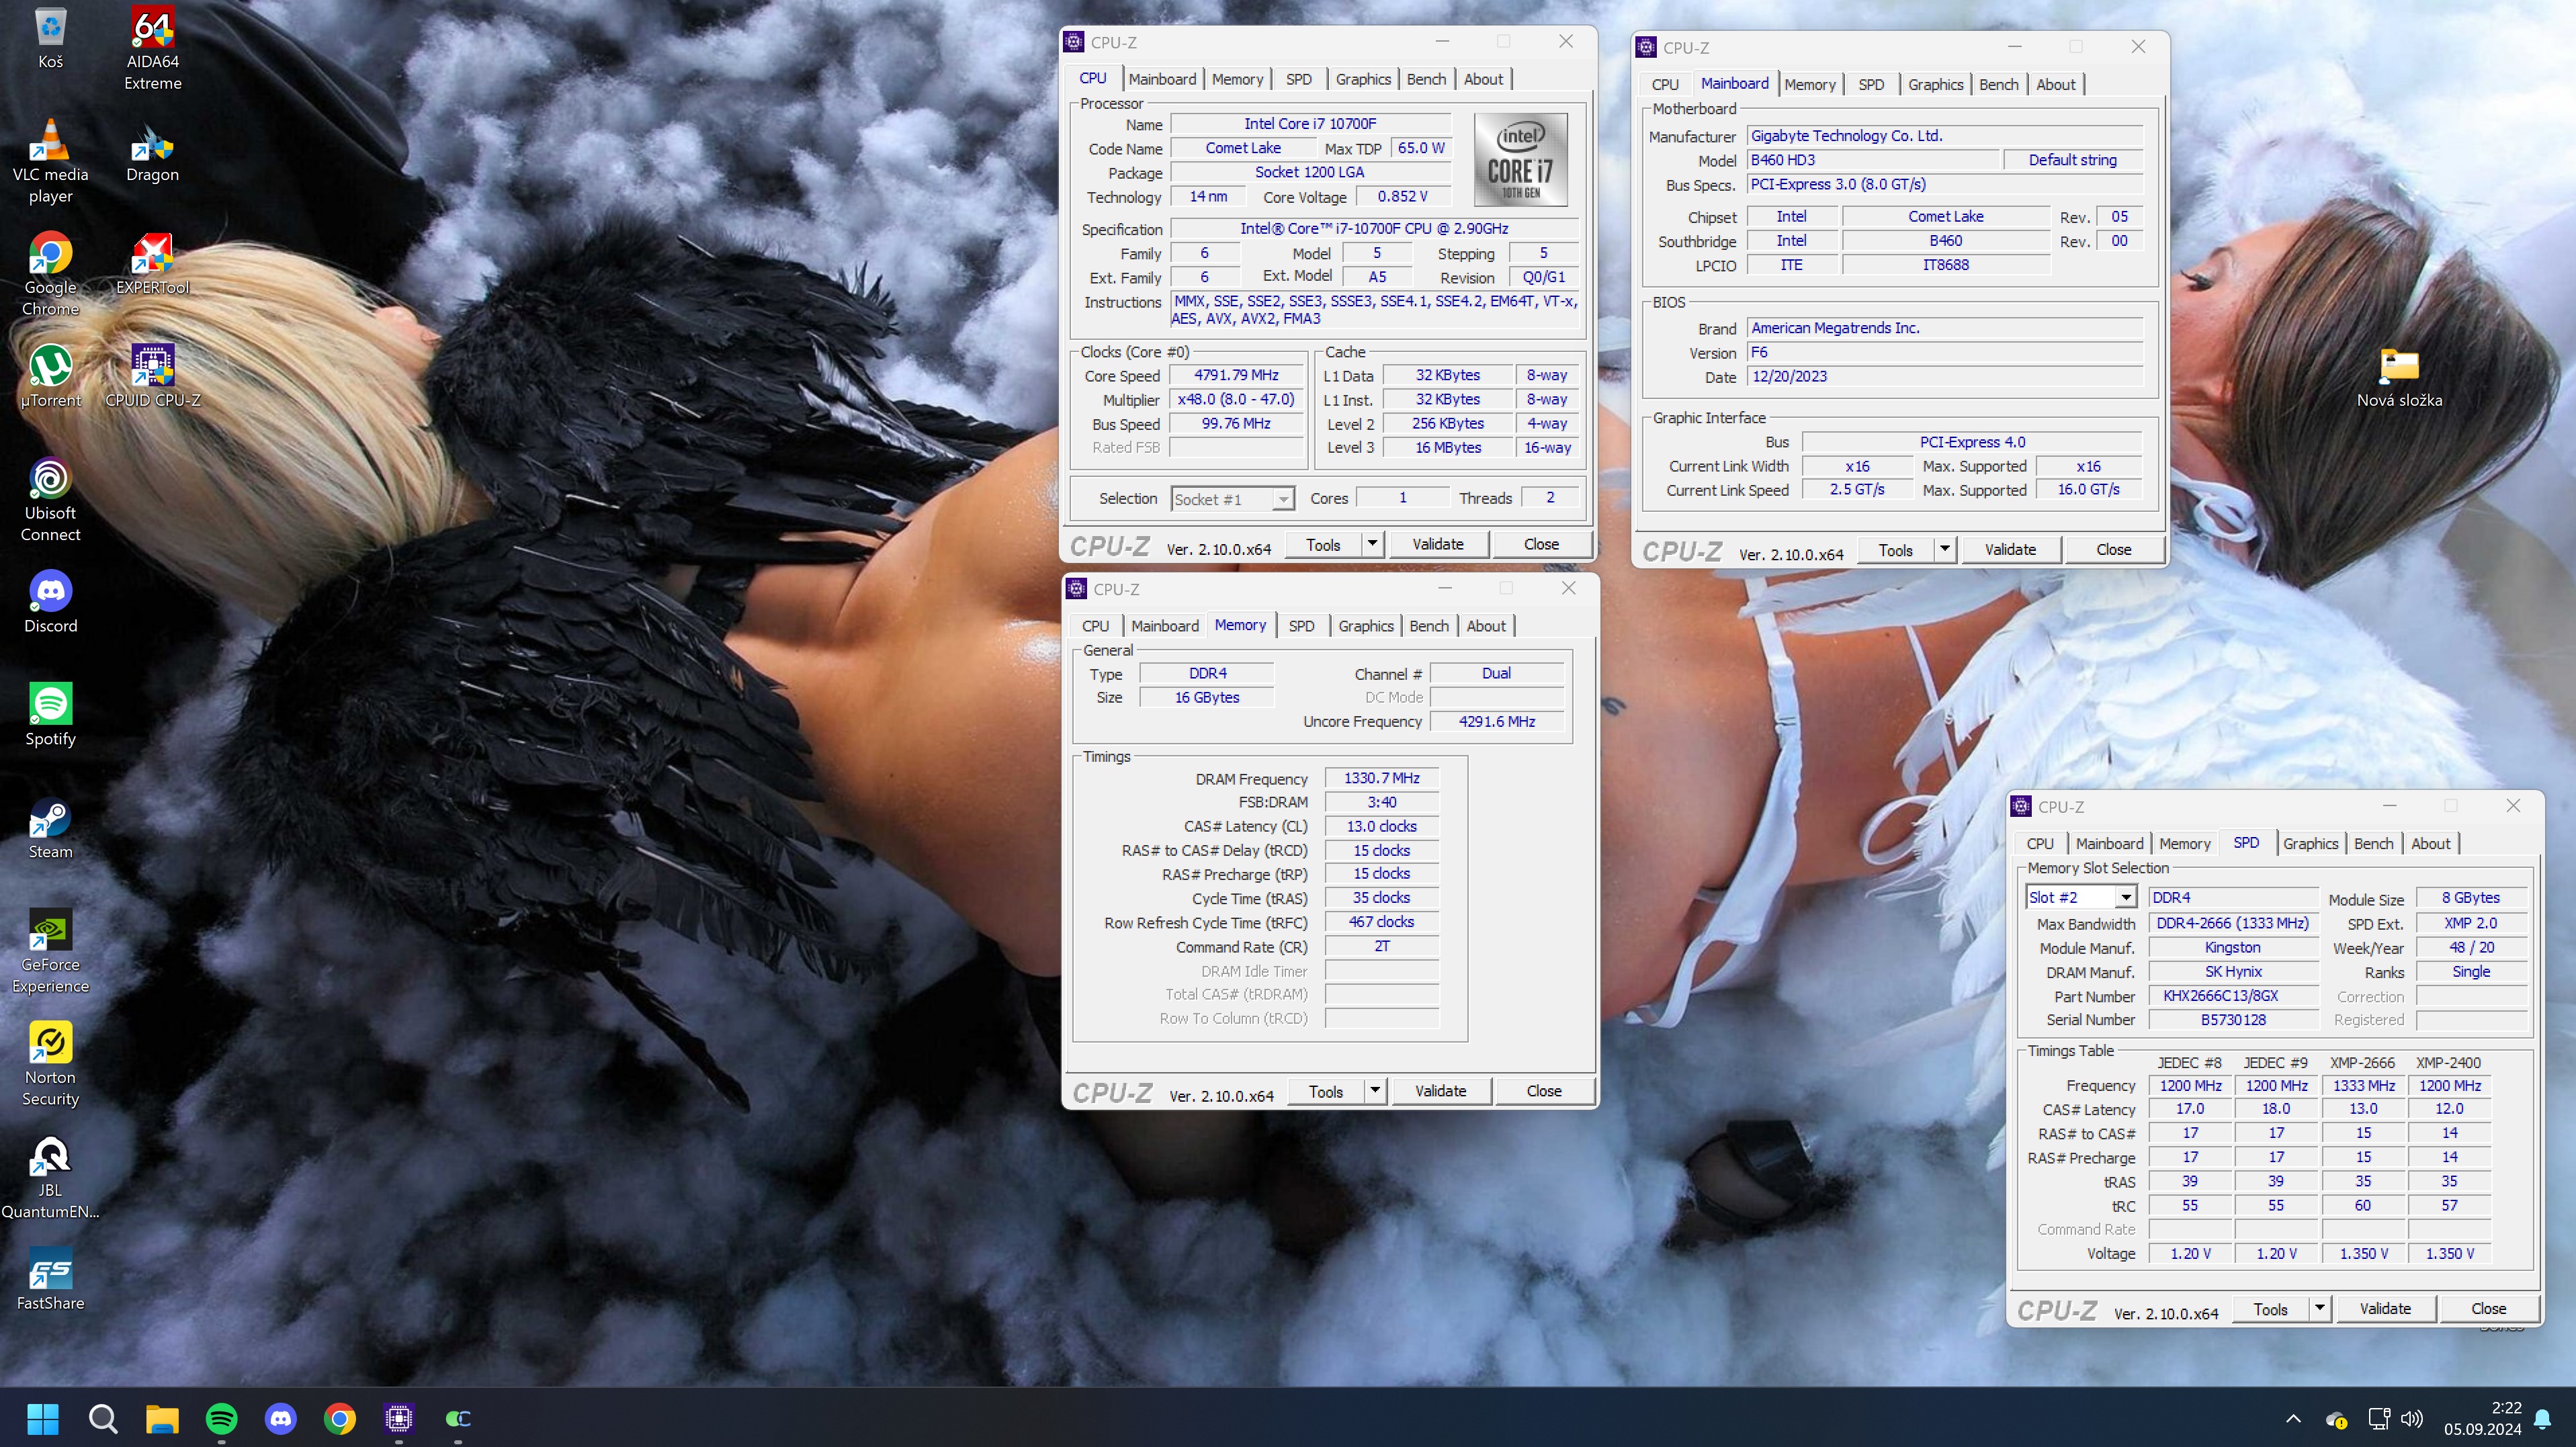Open the notifications bell
The image size is (2576, 1447).
coord(2542,1419)
